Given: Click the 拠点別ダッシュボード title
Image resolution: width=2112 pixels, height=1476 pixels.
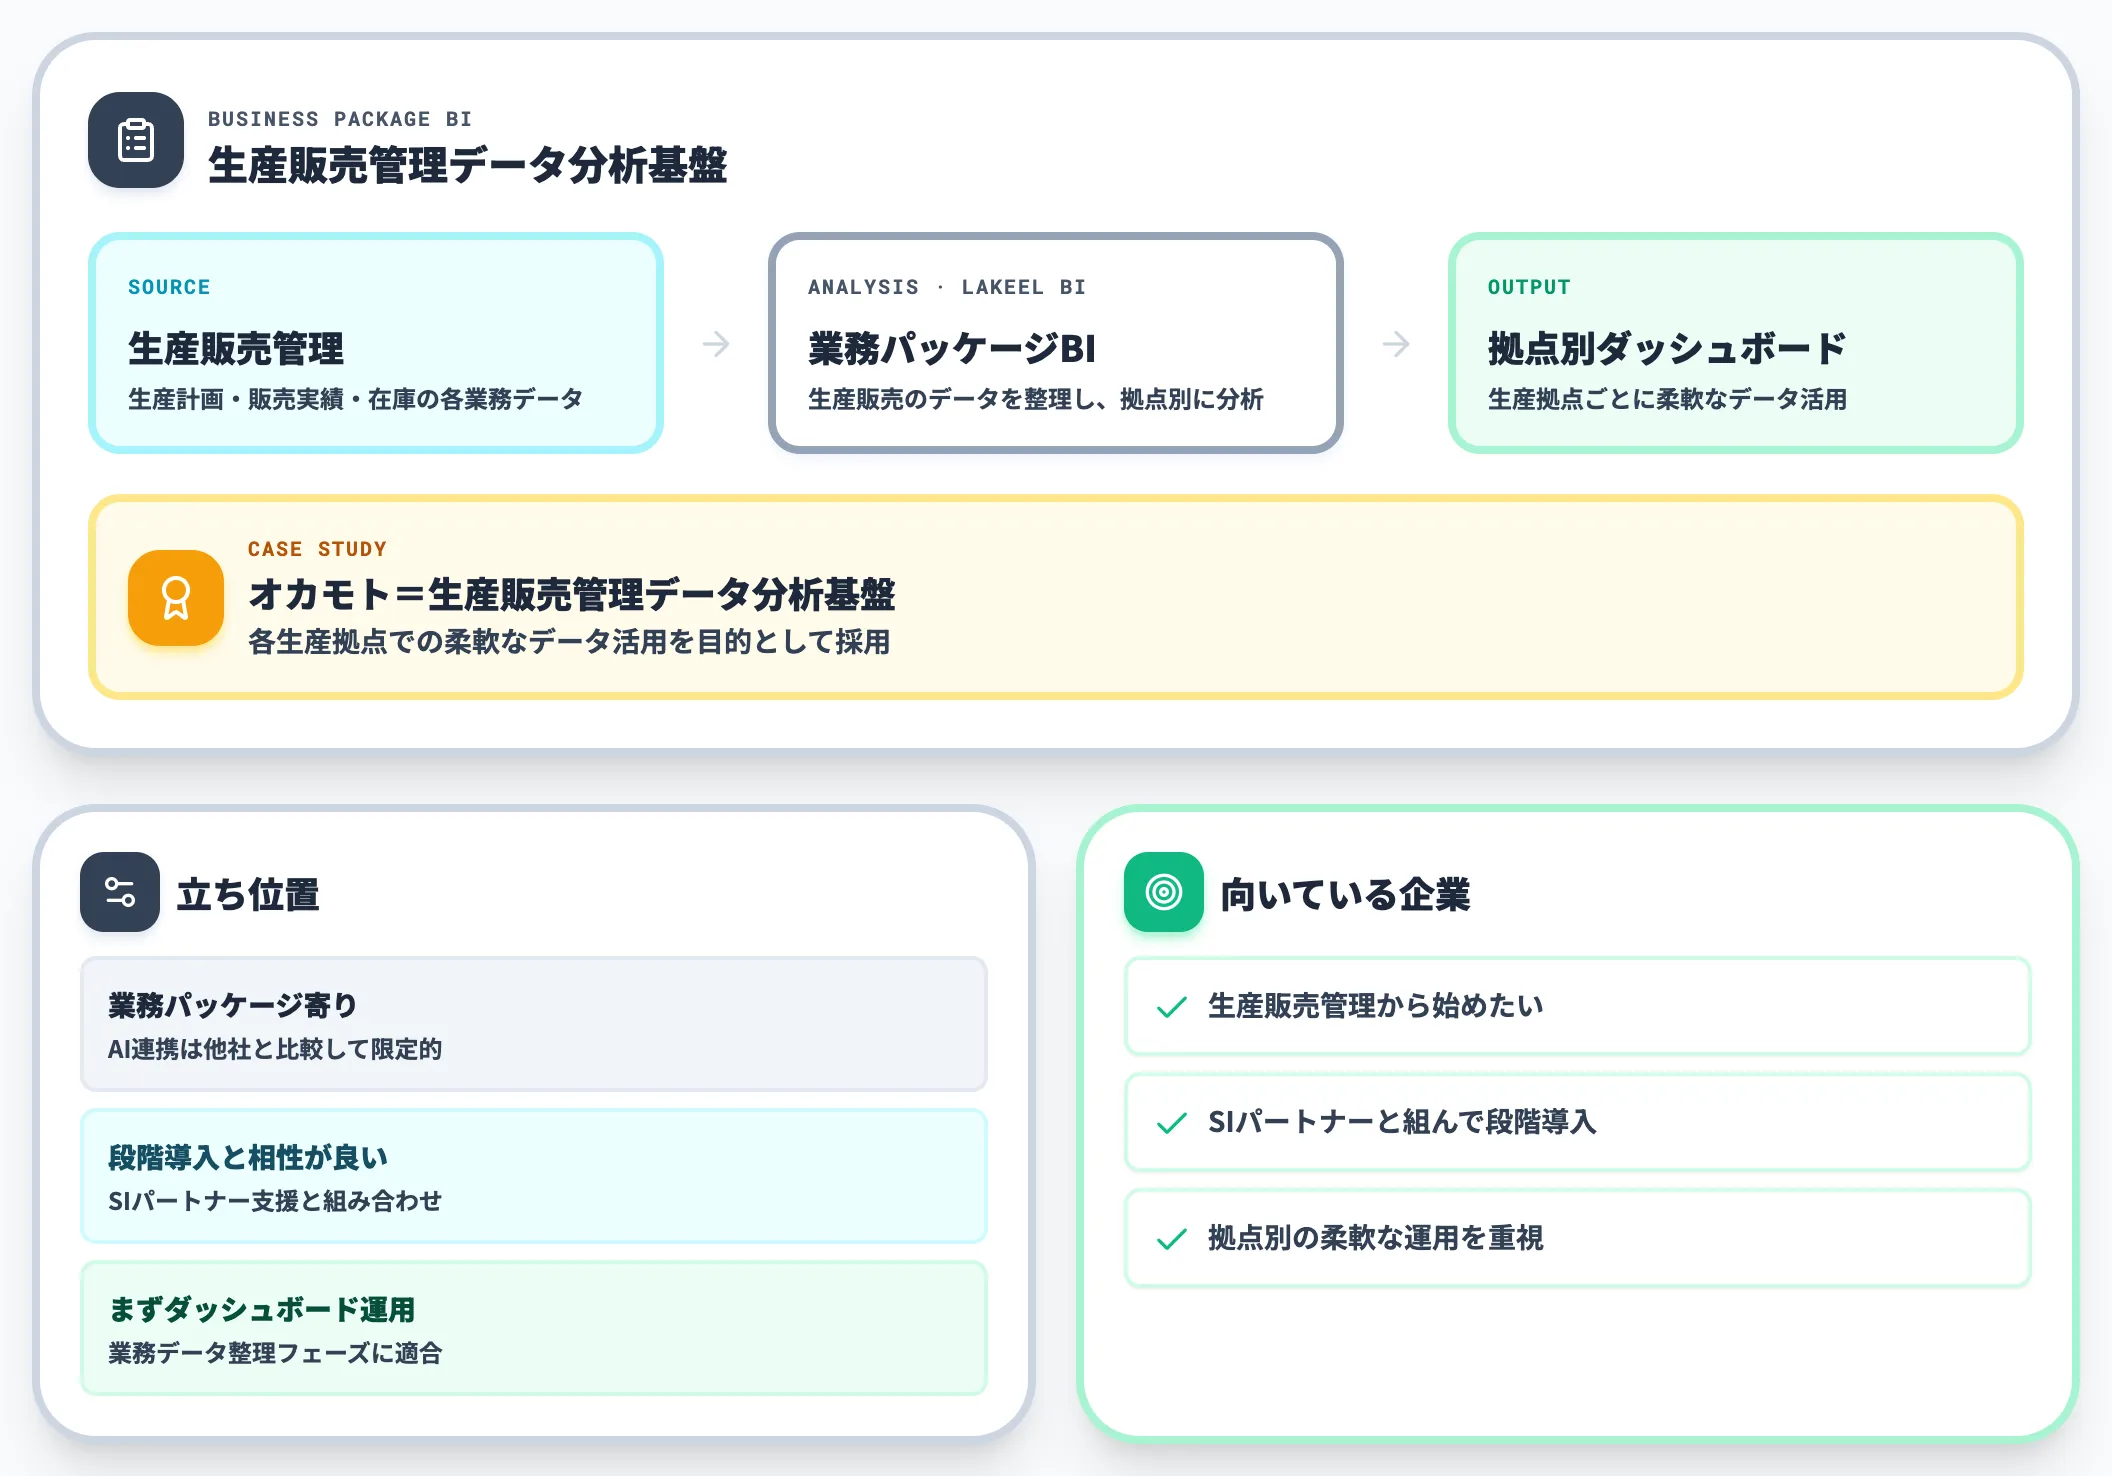Looking at the screenshot, I should click(x=1668, y=349).
